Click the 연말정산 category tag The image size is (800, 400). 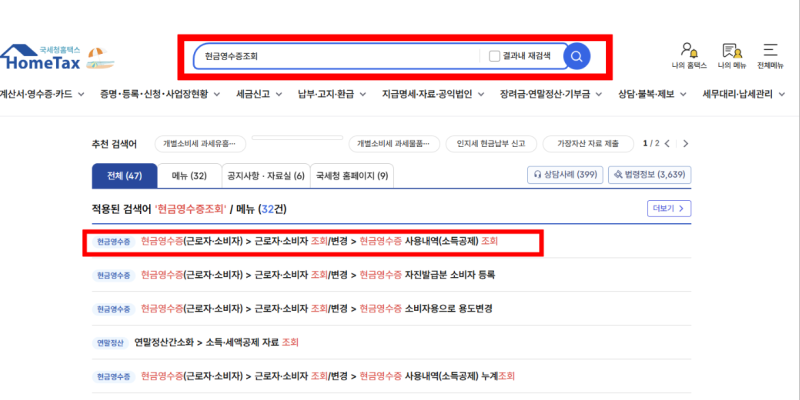click(111, 343)
